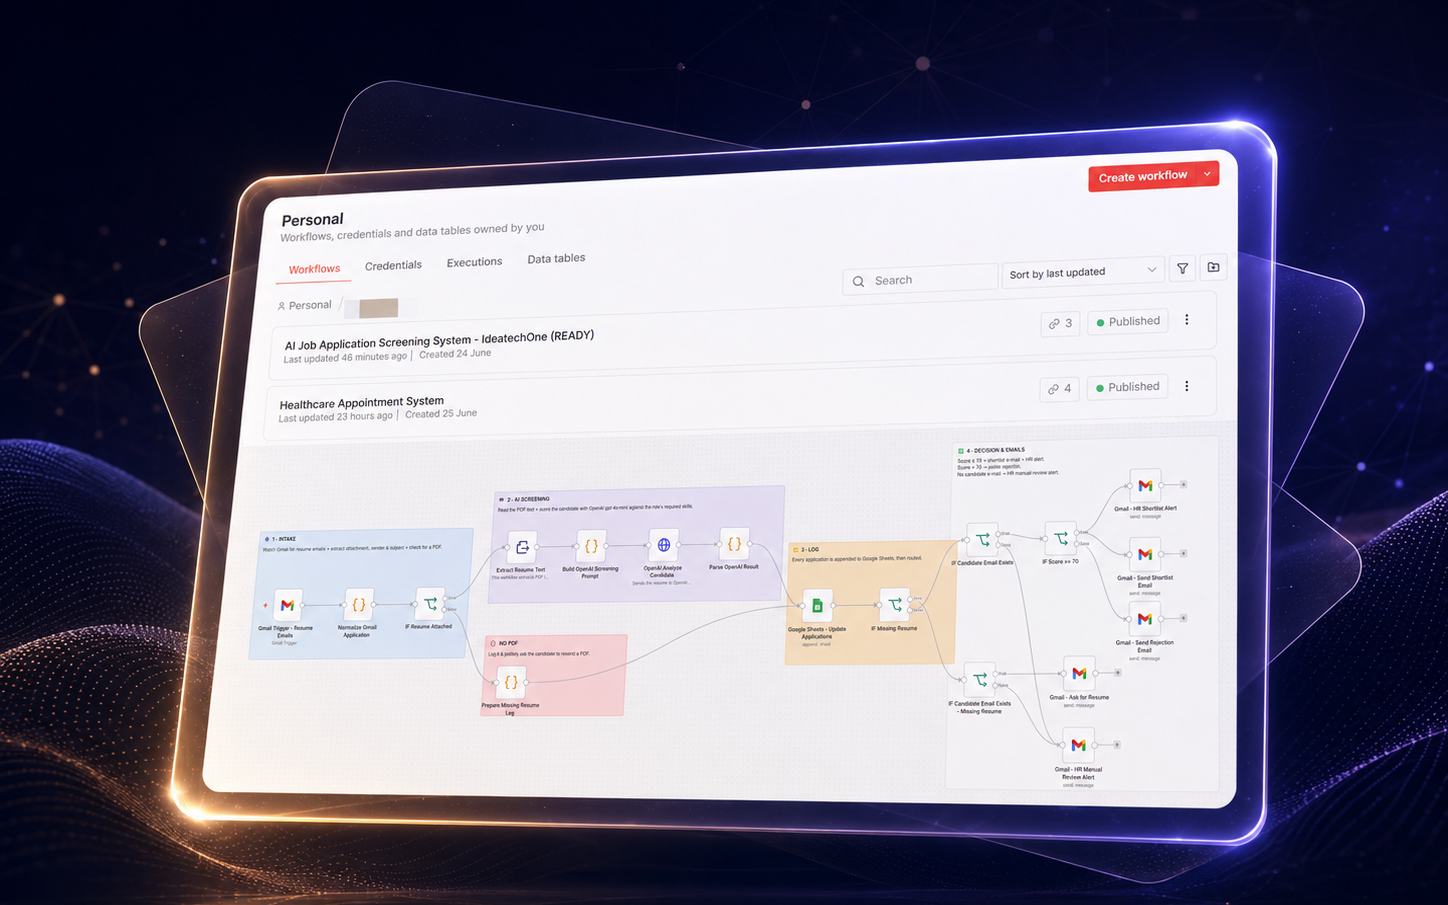Image resolution: width=1448 pixels, height=905 pixels.
Task: Click the Published badge on Healthcare Appointment System
Action: [1127, 387]
